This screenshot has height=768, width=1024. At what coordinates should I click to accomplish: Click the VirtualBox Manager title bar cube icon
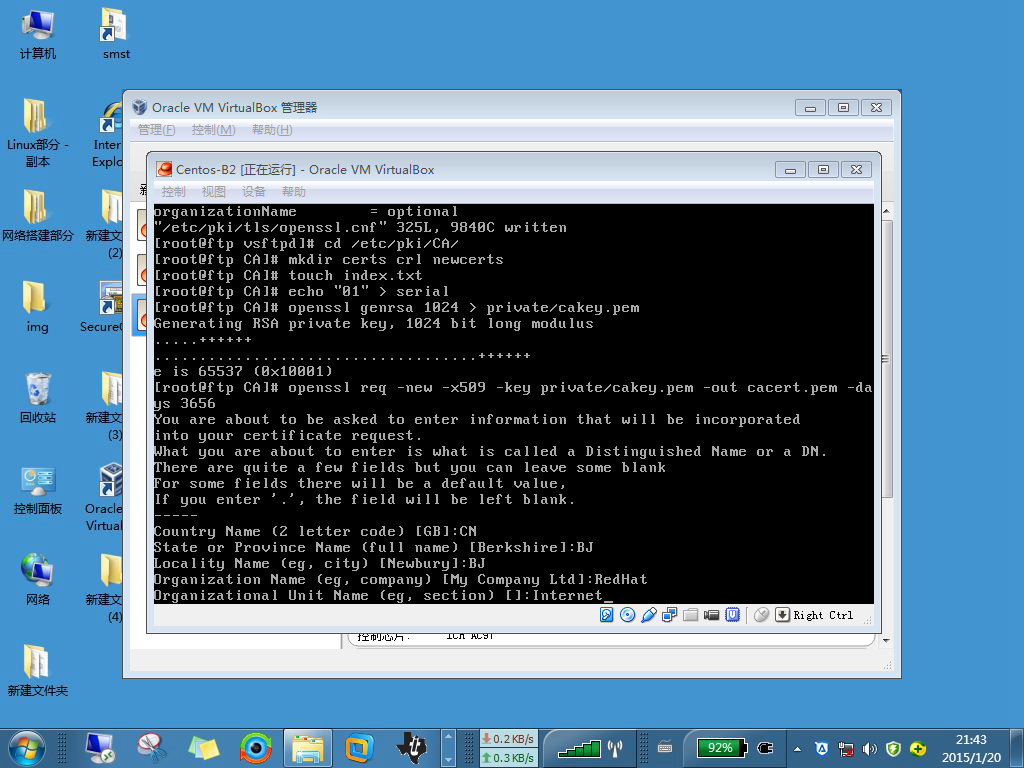139,107
